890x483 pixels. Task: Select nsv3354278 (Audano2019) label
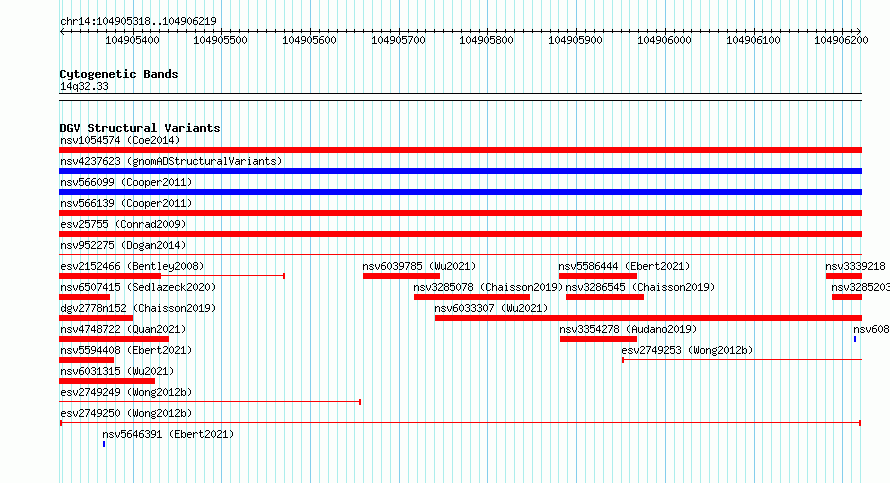point(628,329)
